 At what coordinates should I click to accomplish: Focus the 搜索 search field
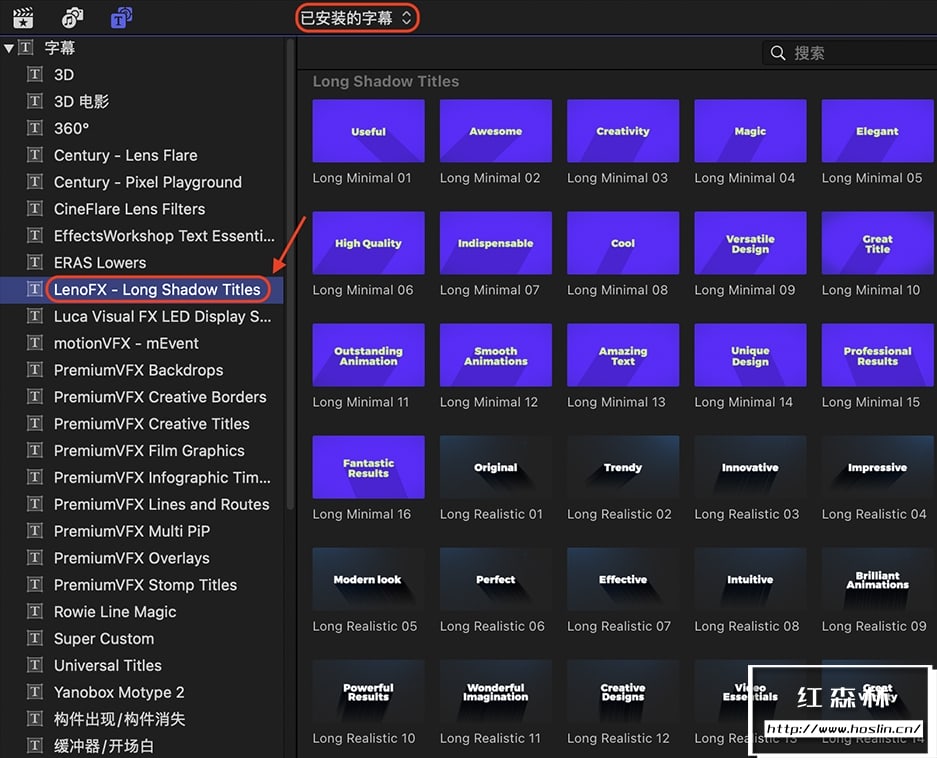(849, 53)
